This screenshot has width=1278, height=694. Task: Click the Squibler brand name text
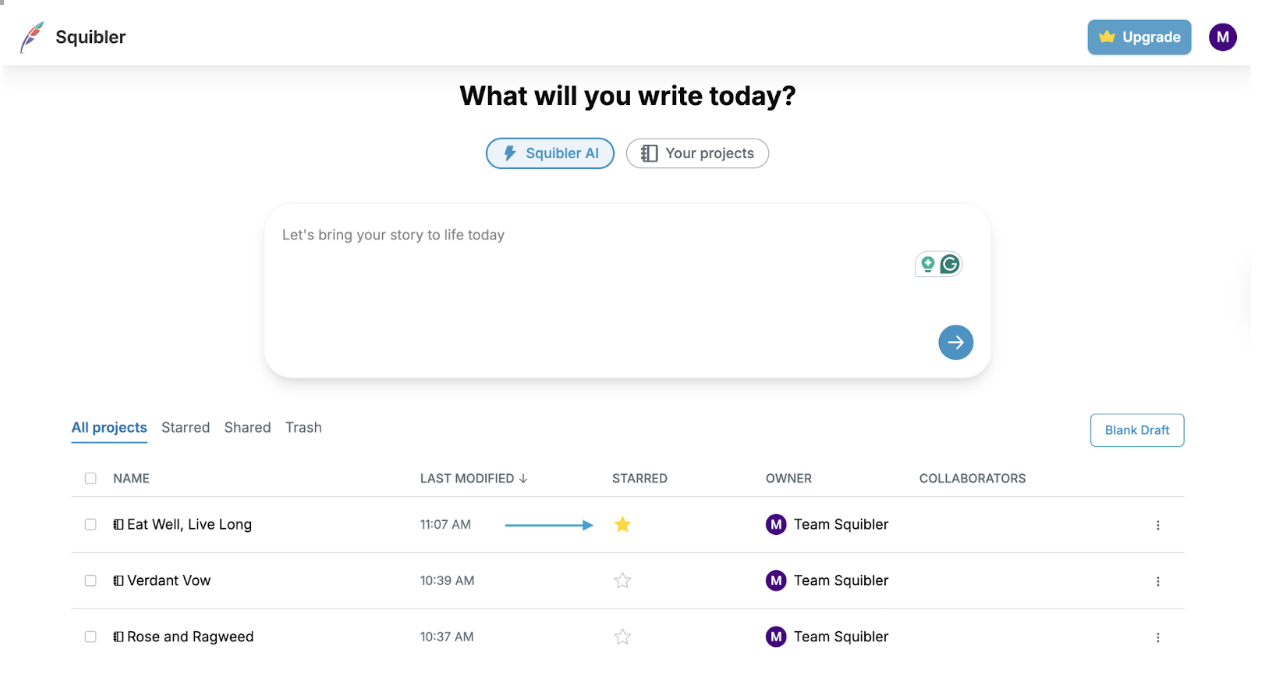click(90, 38)
